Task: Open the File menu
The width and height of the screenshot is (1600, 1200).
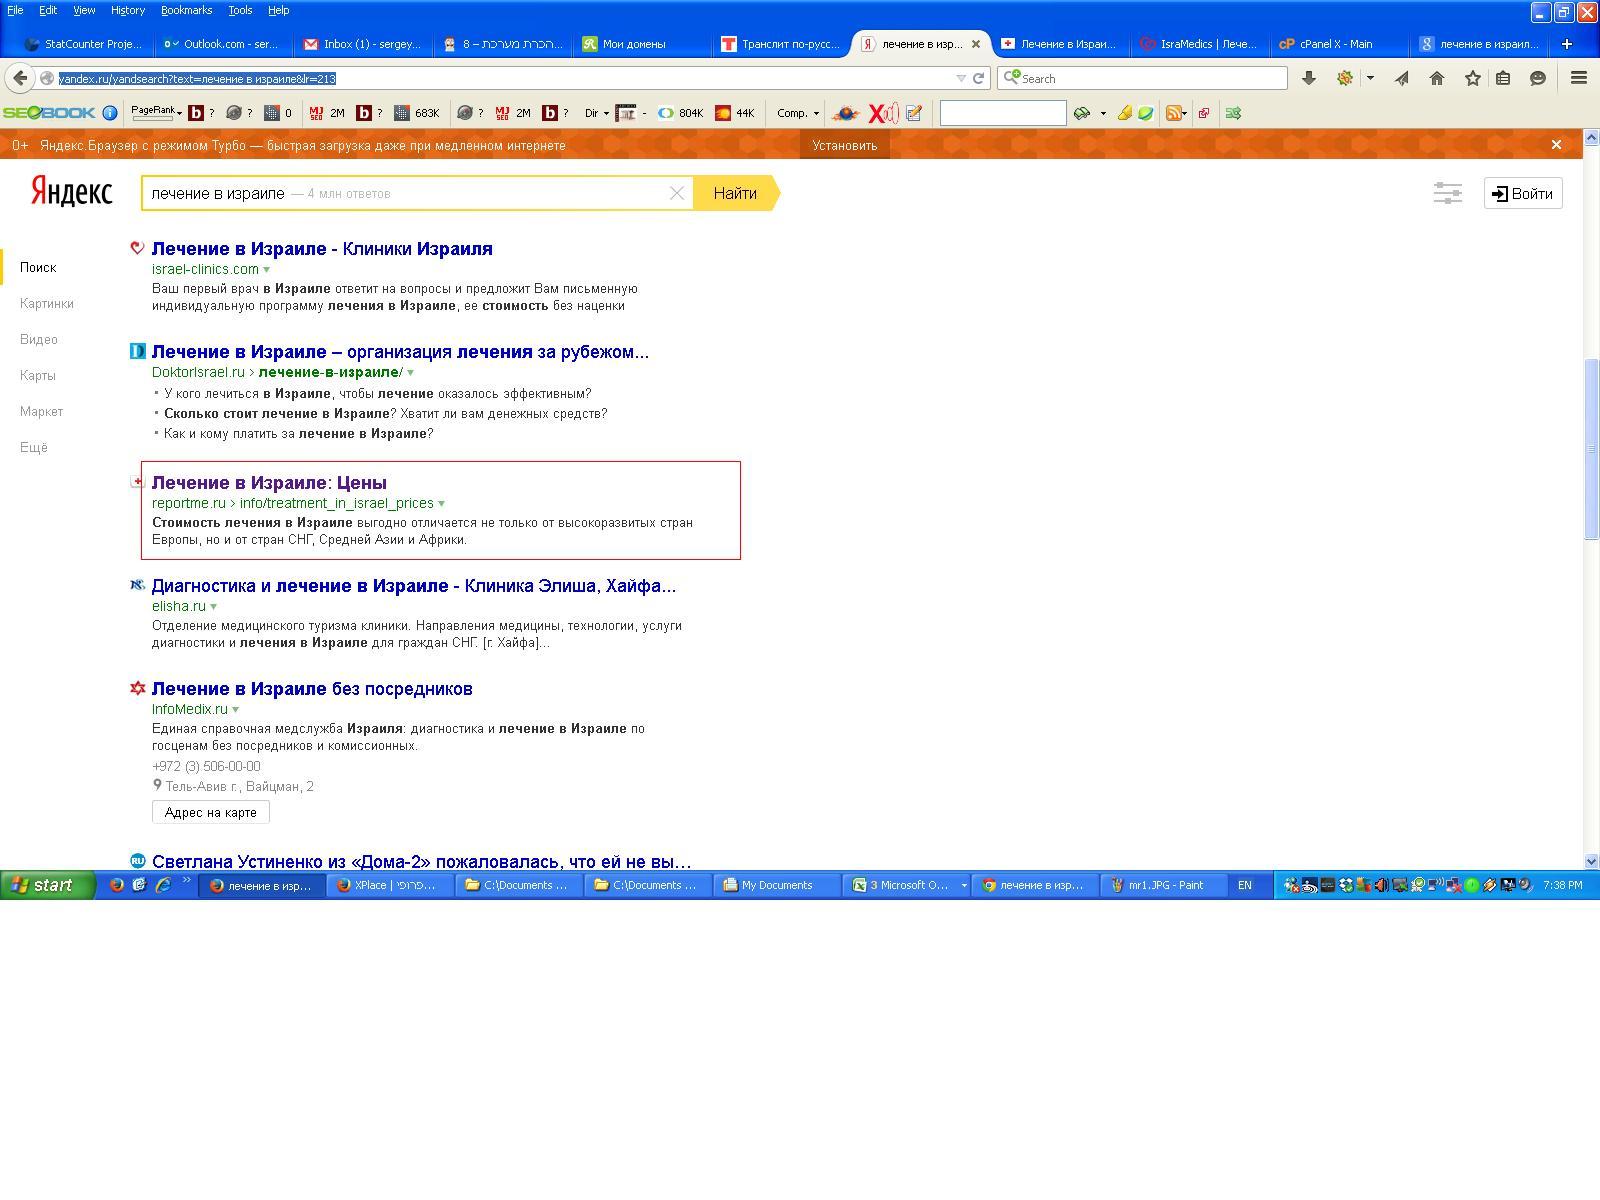Action: (x=15, y=10)
